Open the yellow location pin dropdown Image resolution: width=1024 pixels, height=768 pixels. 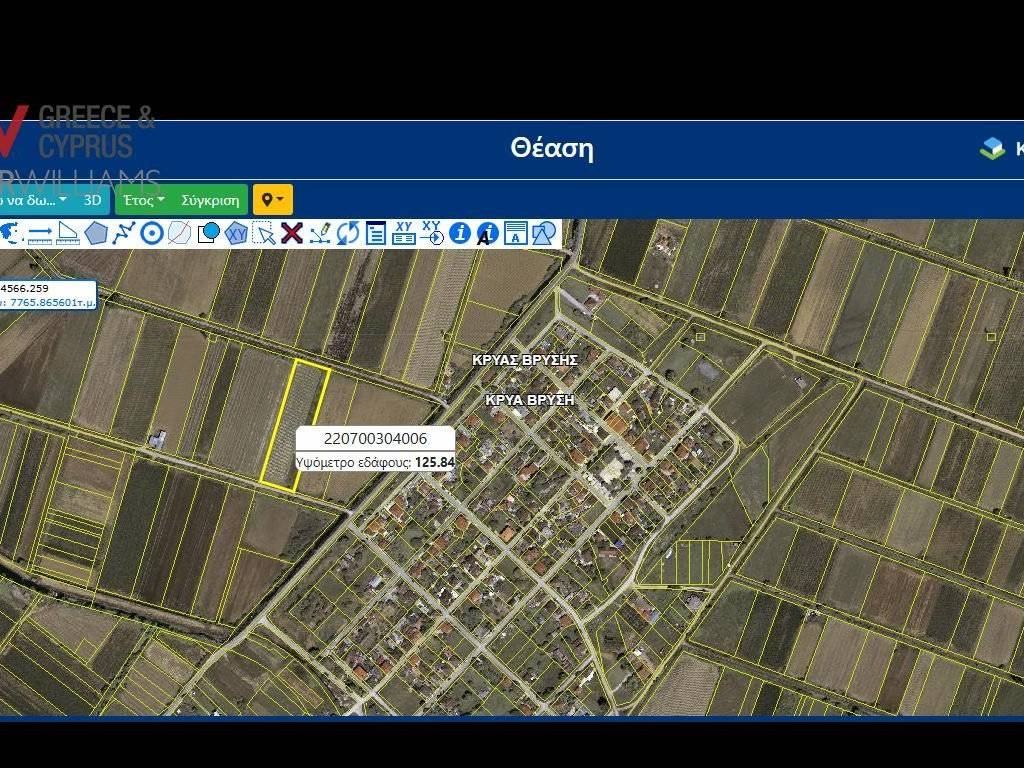coord(272,200)
